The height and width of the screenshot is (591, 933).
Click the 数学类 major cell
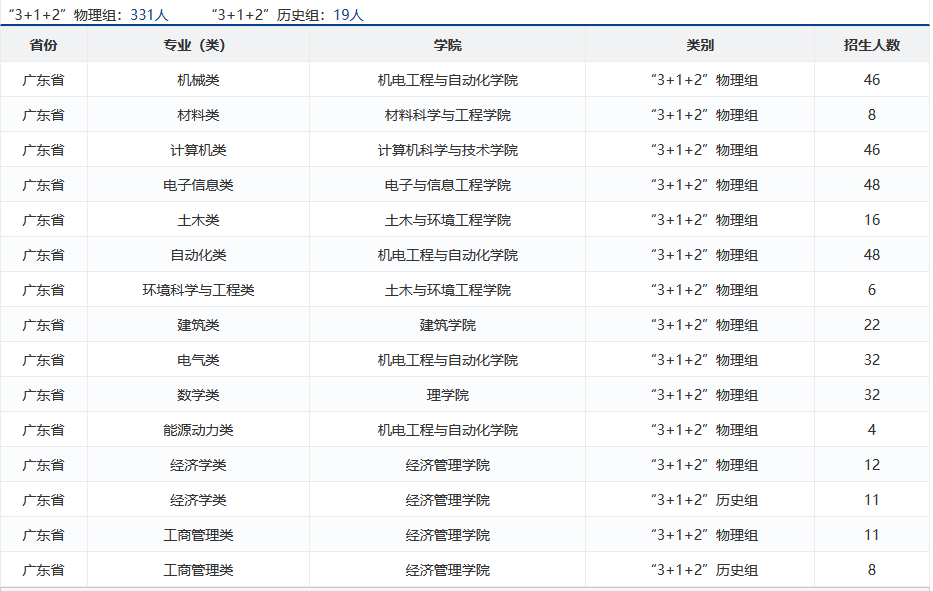point(198,395)
